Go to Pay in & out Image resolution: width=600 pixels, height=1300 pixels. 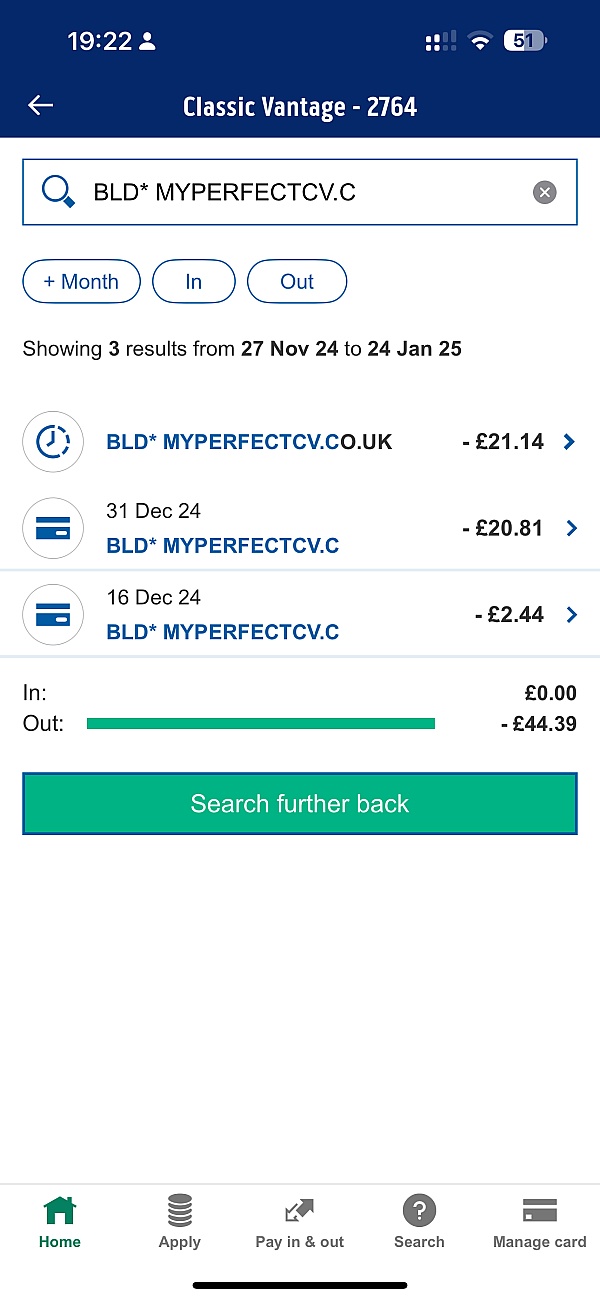299,1222
